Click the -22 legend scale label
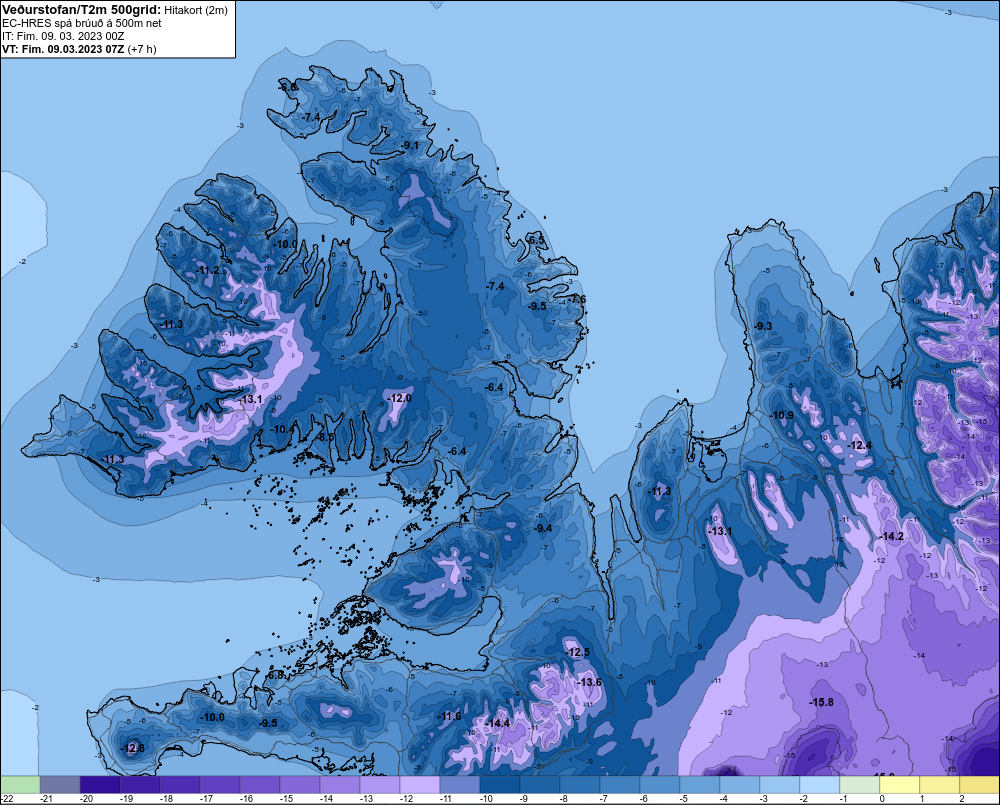 [8, 798]
